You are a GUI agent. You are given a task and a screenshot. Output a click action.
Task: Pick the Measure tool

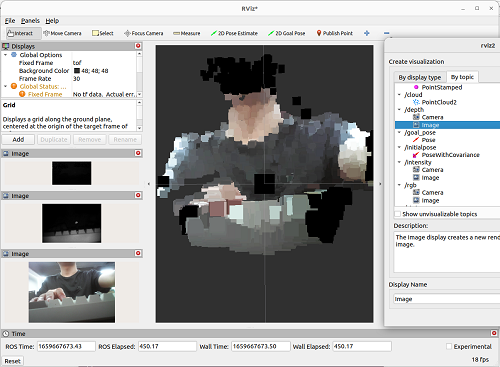[x=187, y=33]
